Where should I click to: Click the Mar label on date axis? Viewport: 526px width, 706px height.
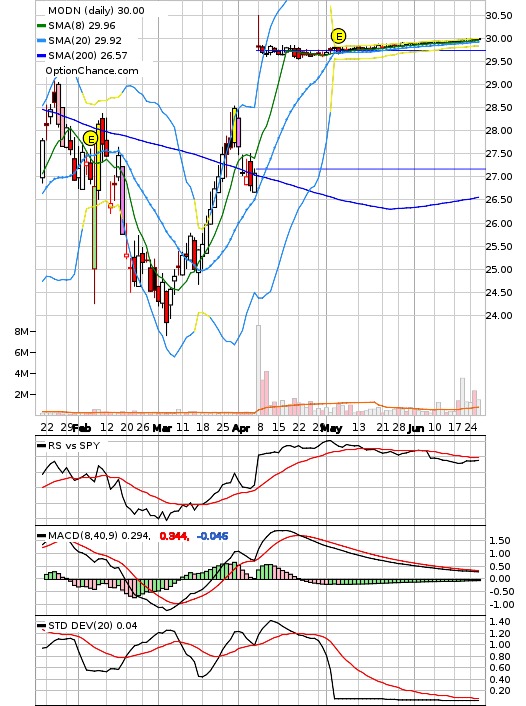coord(162,428)
